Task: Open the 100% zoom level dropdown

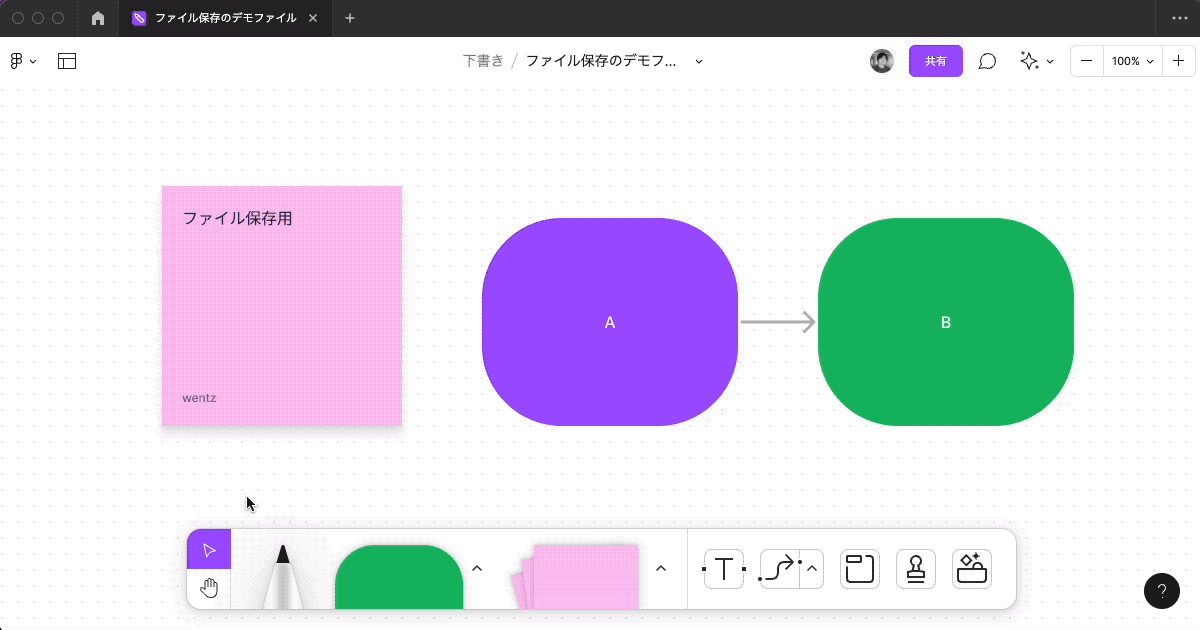Action: coord(1131,61)
